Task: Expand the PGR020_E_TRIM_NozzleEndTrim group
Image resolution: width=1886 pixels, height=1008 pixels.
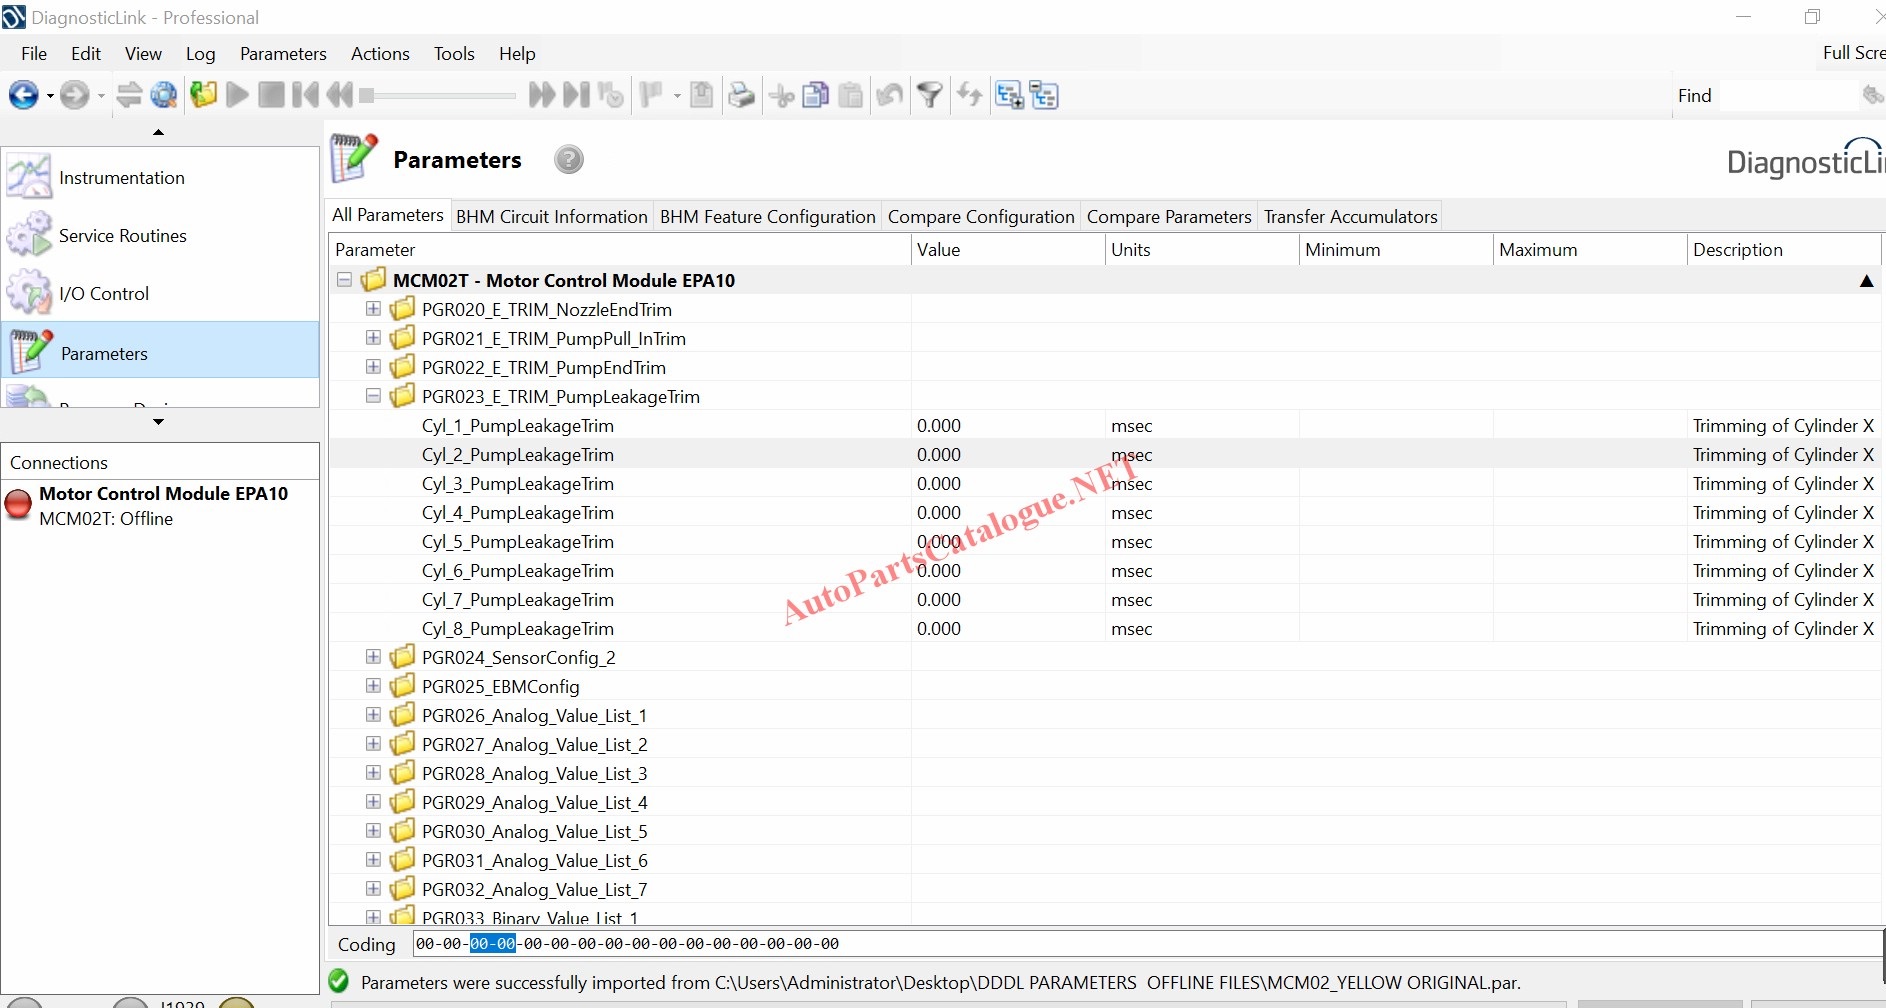Action: pyautogui.click(x=373, y=309)
